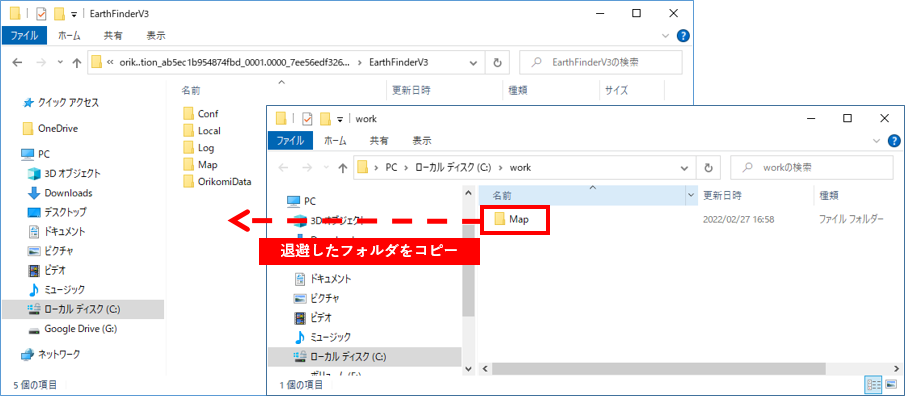Open 共有 tab in EarthFinderV3 window
This screenshot has width=905, height=396.
tap(113, 36)
